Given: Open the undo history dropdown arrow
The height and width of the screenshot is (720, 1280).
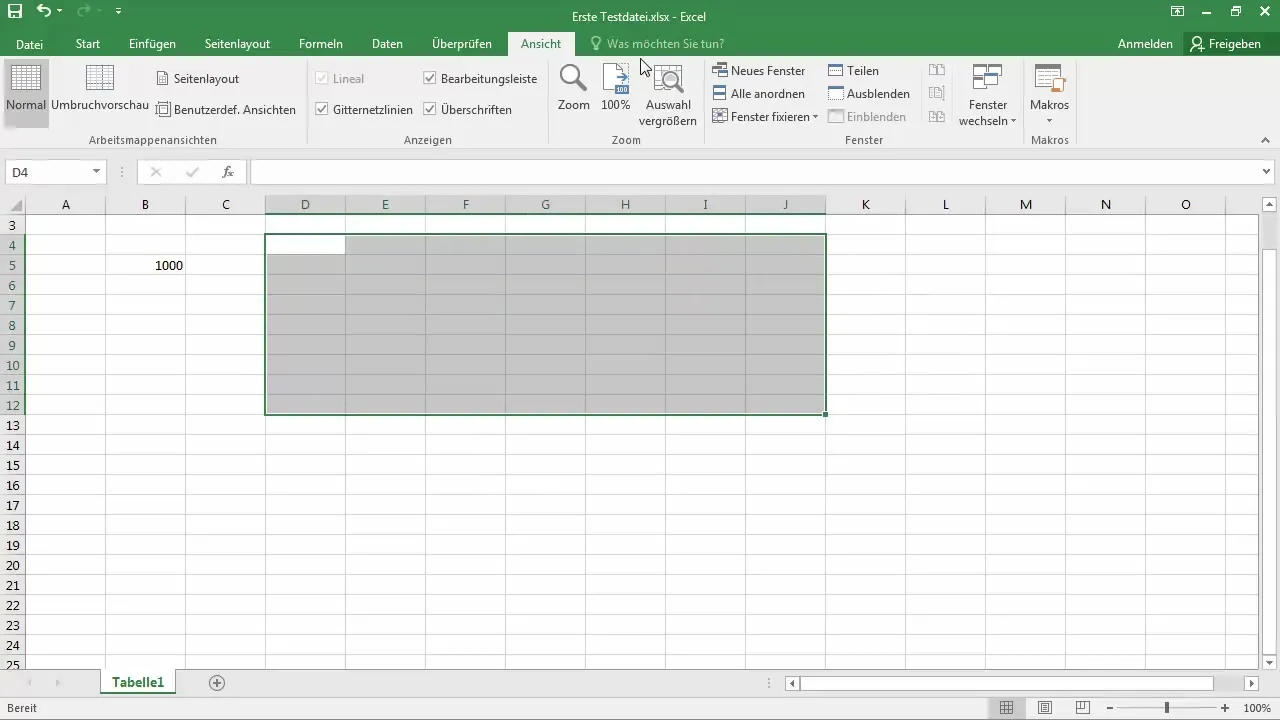Looking at the screenshot, I should pyautogui.click(x=60, y=12).
